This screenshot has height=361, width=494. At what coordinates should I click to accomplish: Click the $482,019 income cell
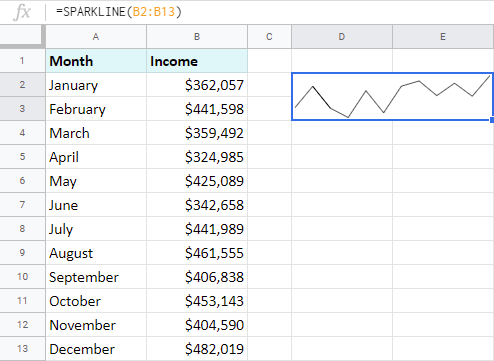pos(197,349)
